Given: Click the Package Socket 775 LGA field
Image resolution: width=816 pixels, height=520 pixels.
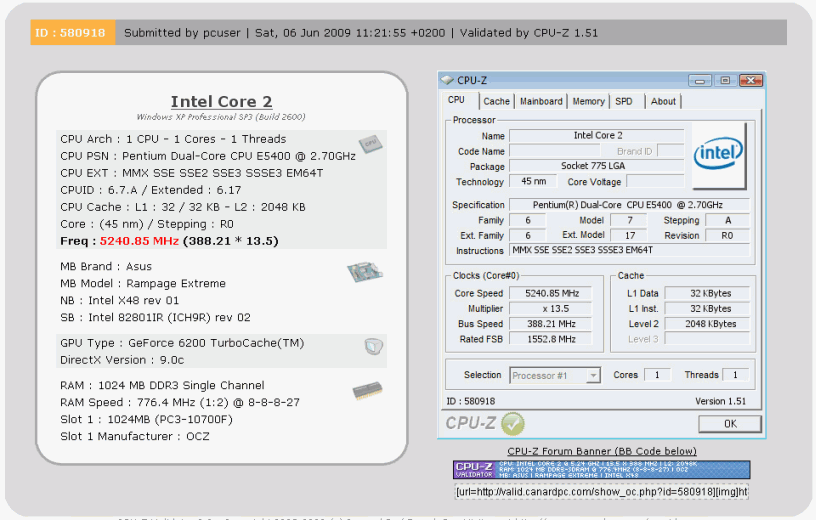Looking at the screenshot, I should pos(597,166).
